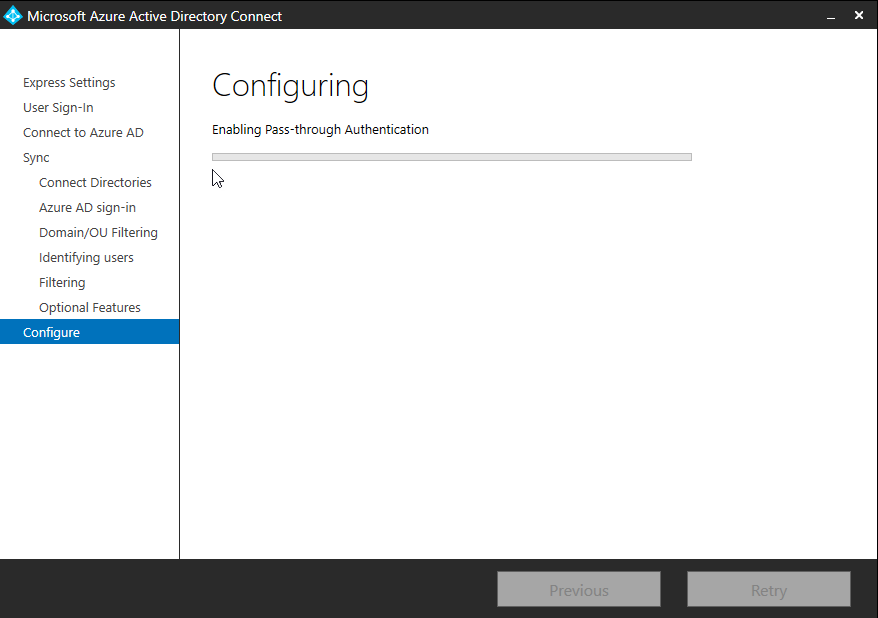Open Connect Directories sub-step
The width and height of the screenshot is (878, 618).
pyautogui.click(x=95, y=182)
